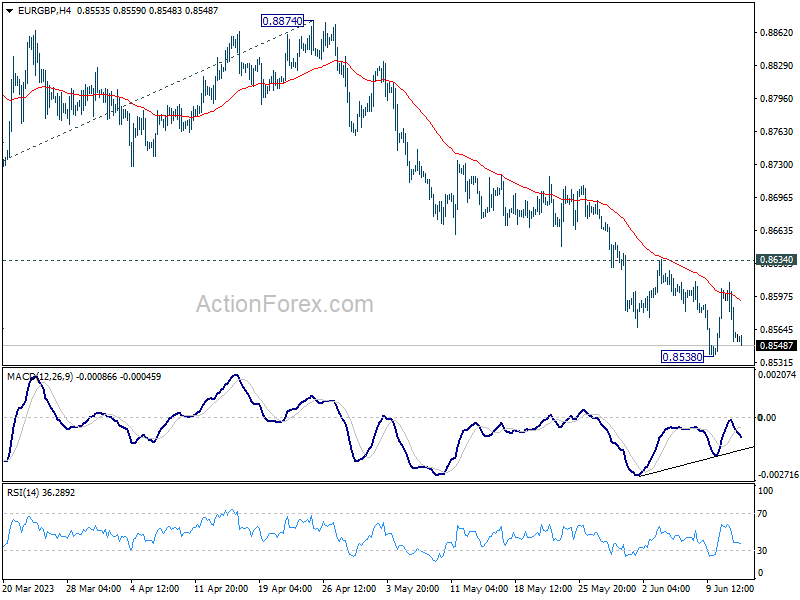Click the 0.88620 price axis label

777,33
